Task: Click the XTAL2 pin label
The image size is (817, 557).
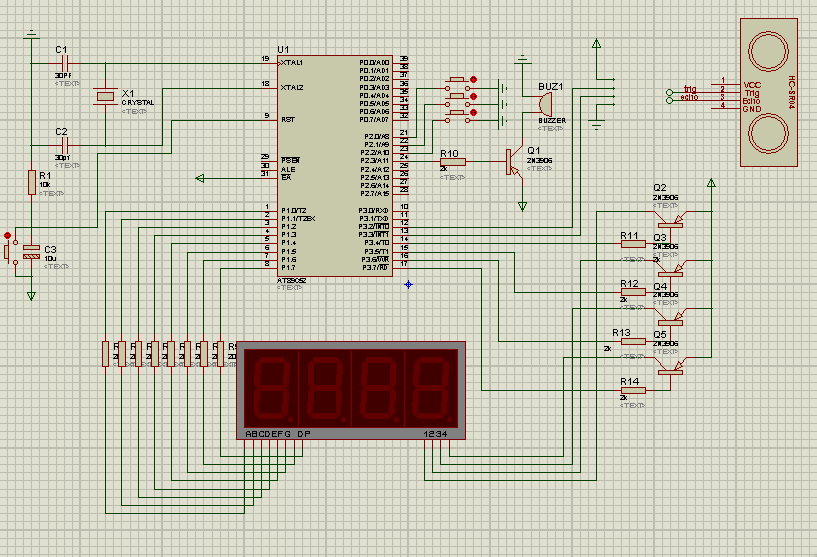Action: tap(292, 88)
